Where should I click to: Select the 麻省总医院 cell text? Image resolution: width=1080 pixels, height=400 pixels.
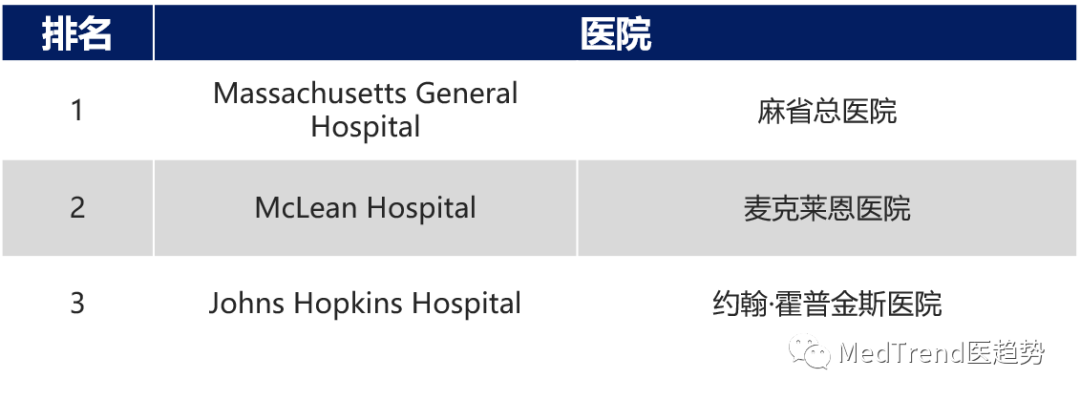tap(827, 111)
